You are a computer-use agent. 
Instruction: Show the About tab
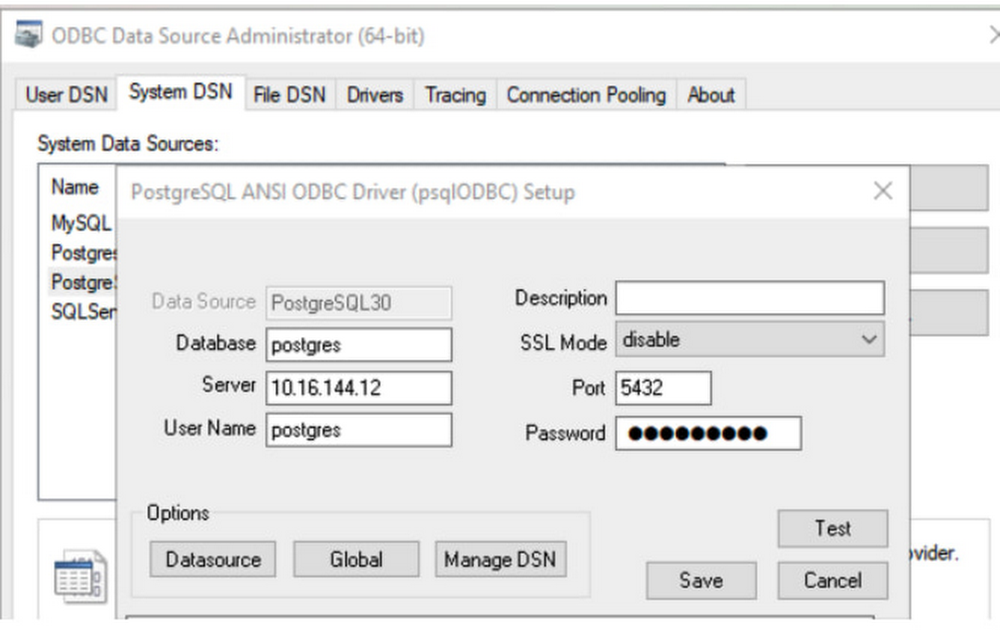point(711,95)
